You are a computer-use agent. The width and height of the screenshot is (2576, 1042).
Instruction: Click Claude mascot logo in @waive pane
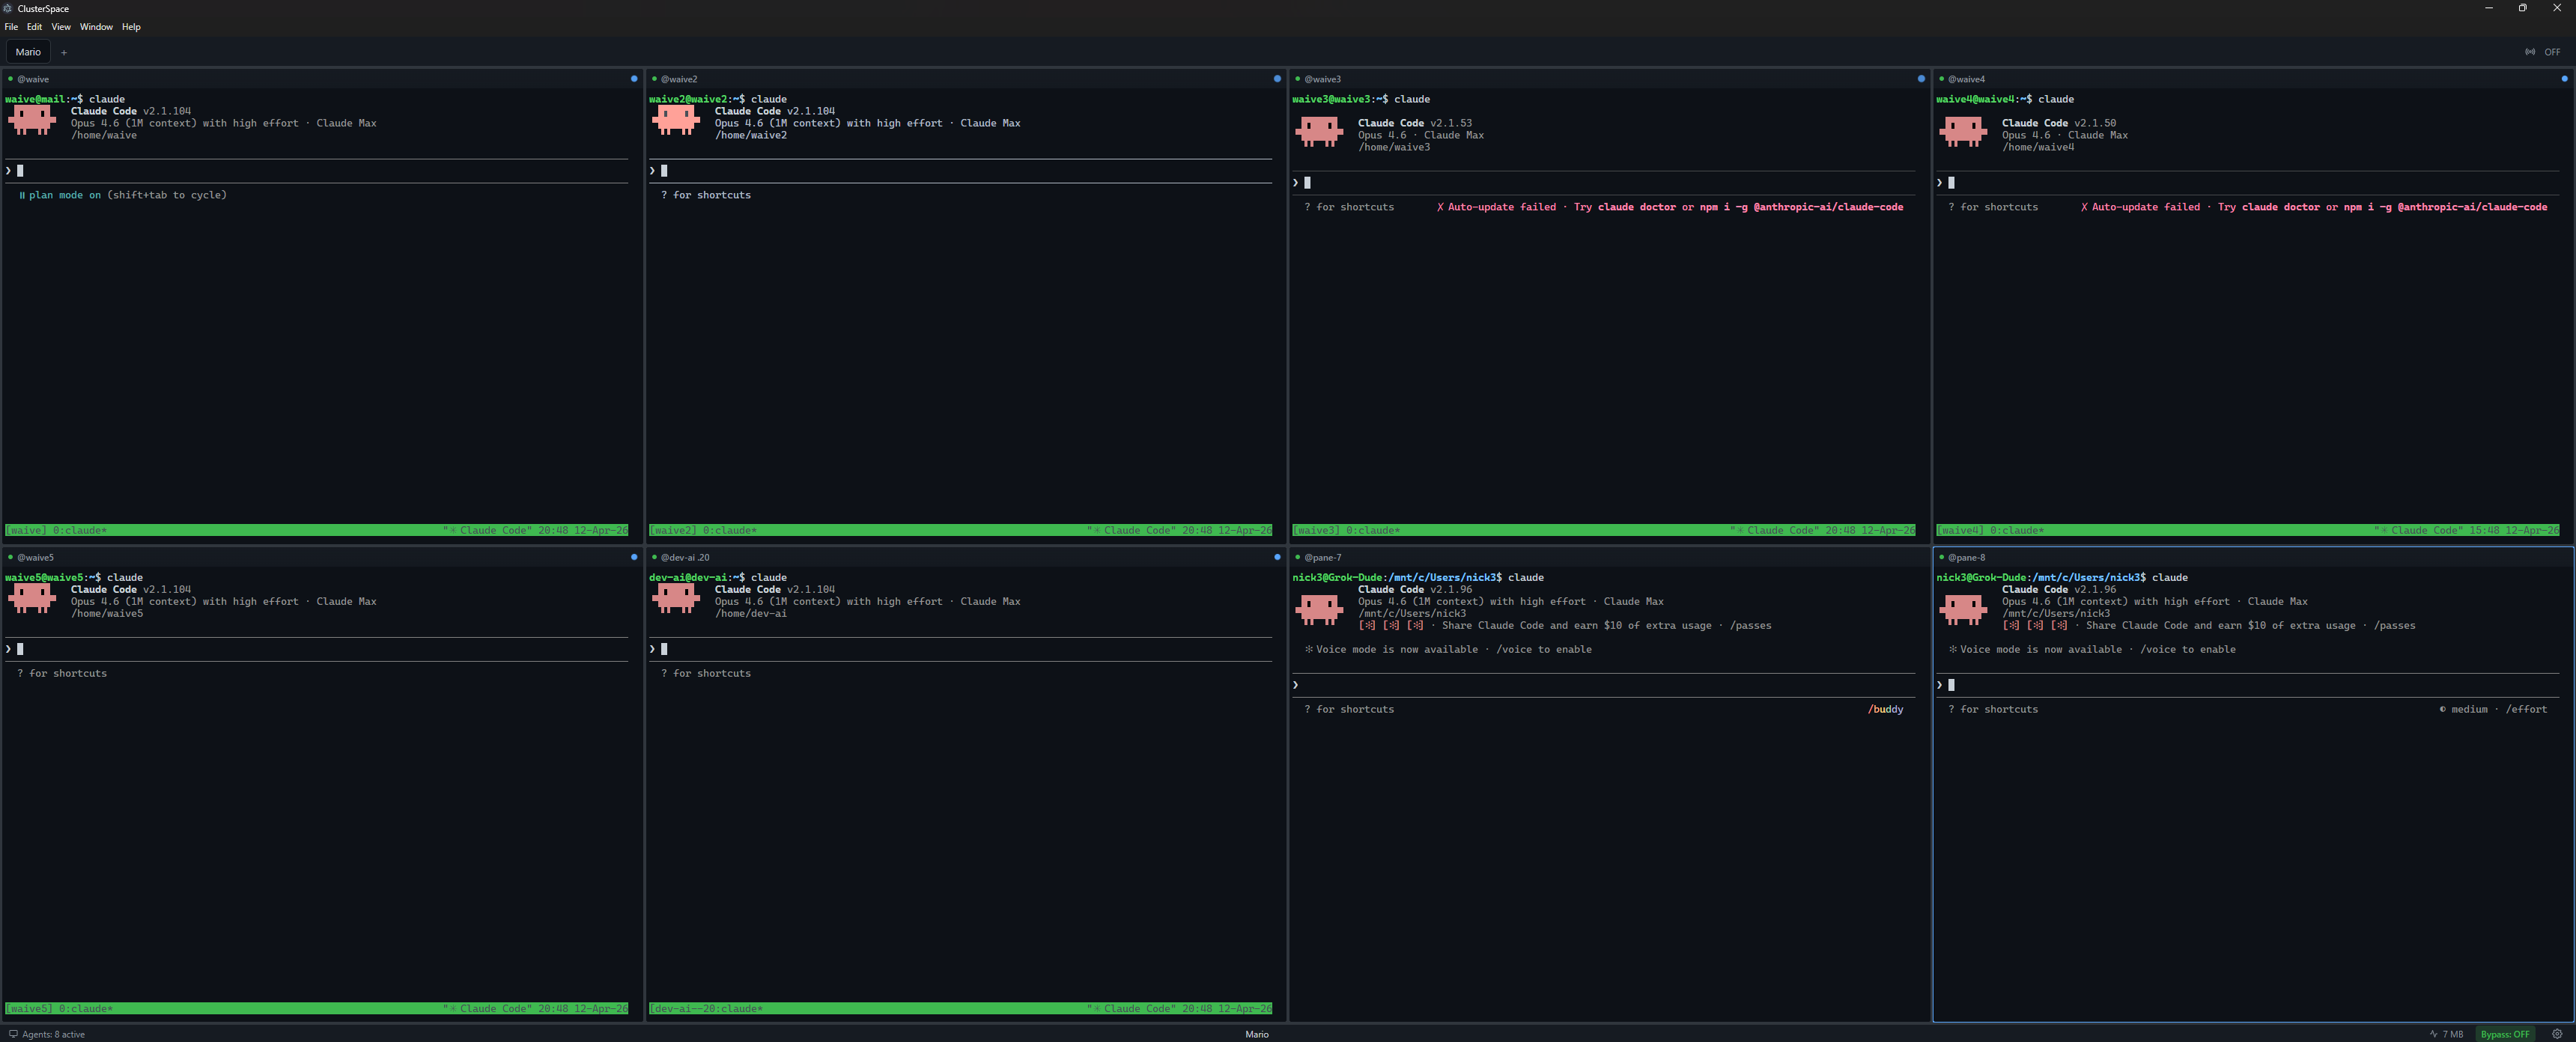[x=32, y=120]
